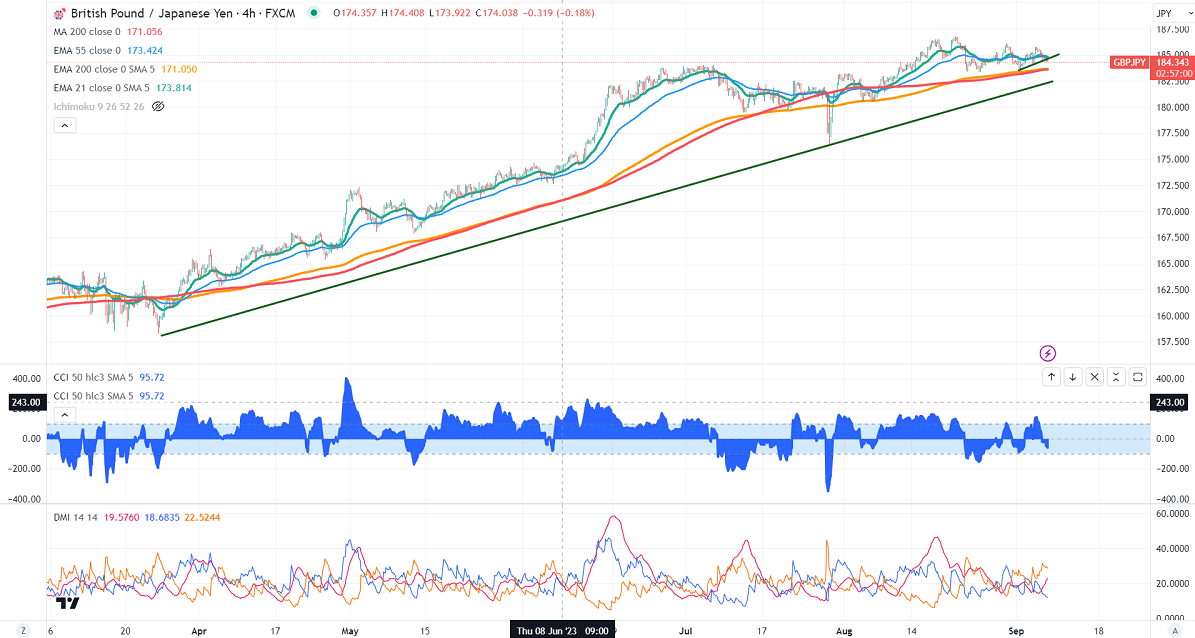The image size is (1195, 638).
Task: Click the DMI value 22.5244
Action: click(203, 518)
